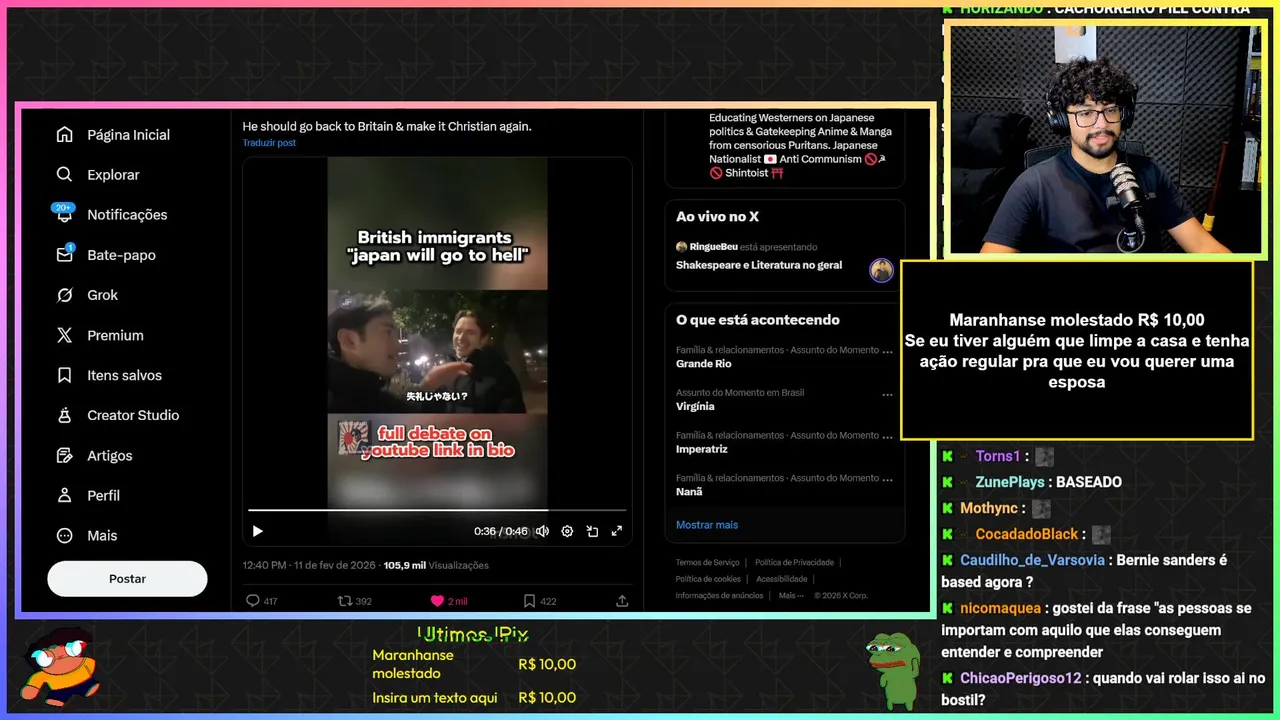Expand footer Mais options
The height and width of the screenshot is (720, 1280).
(x=790, y=596)
